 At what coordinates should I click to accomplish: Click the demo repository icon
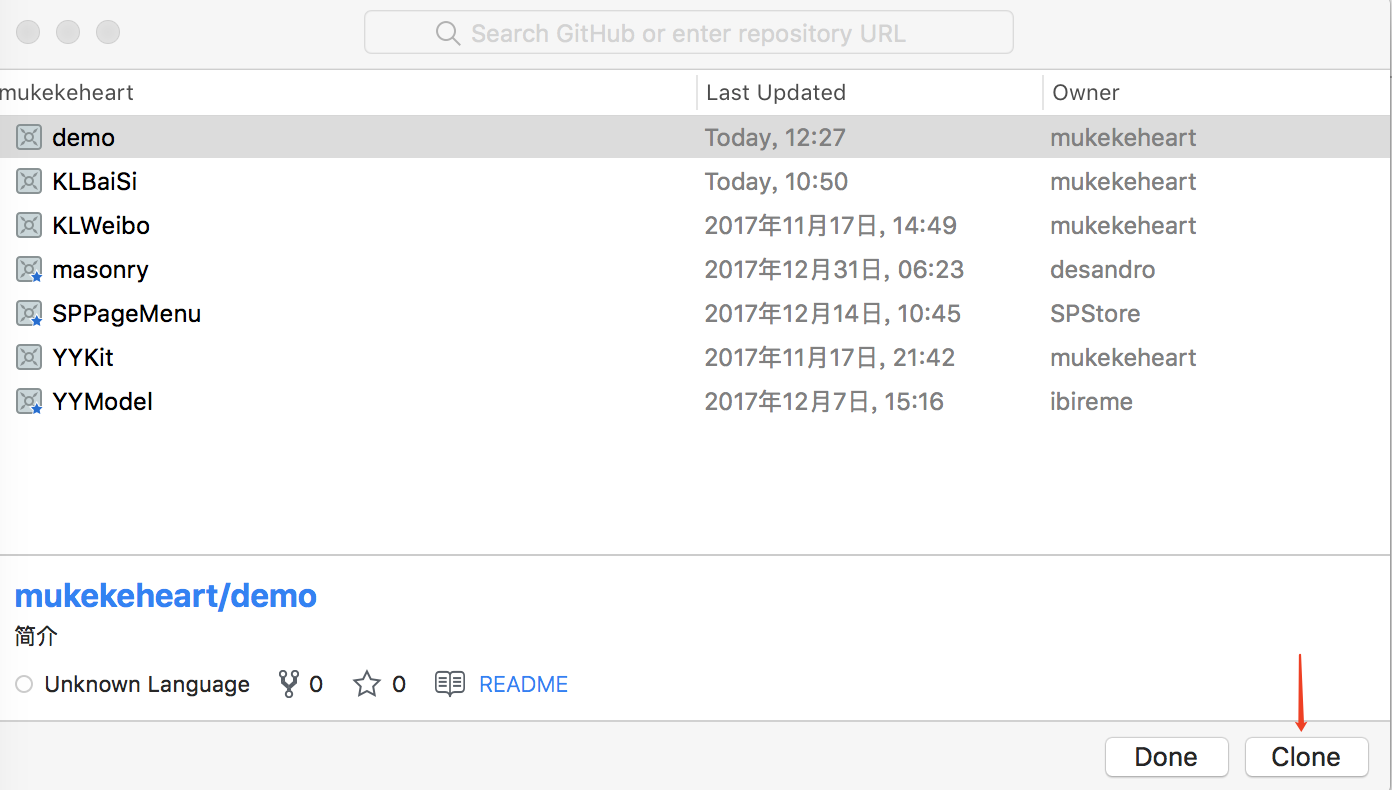(29, 137)
